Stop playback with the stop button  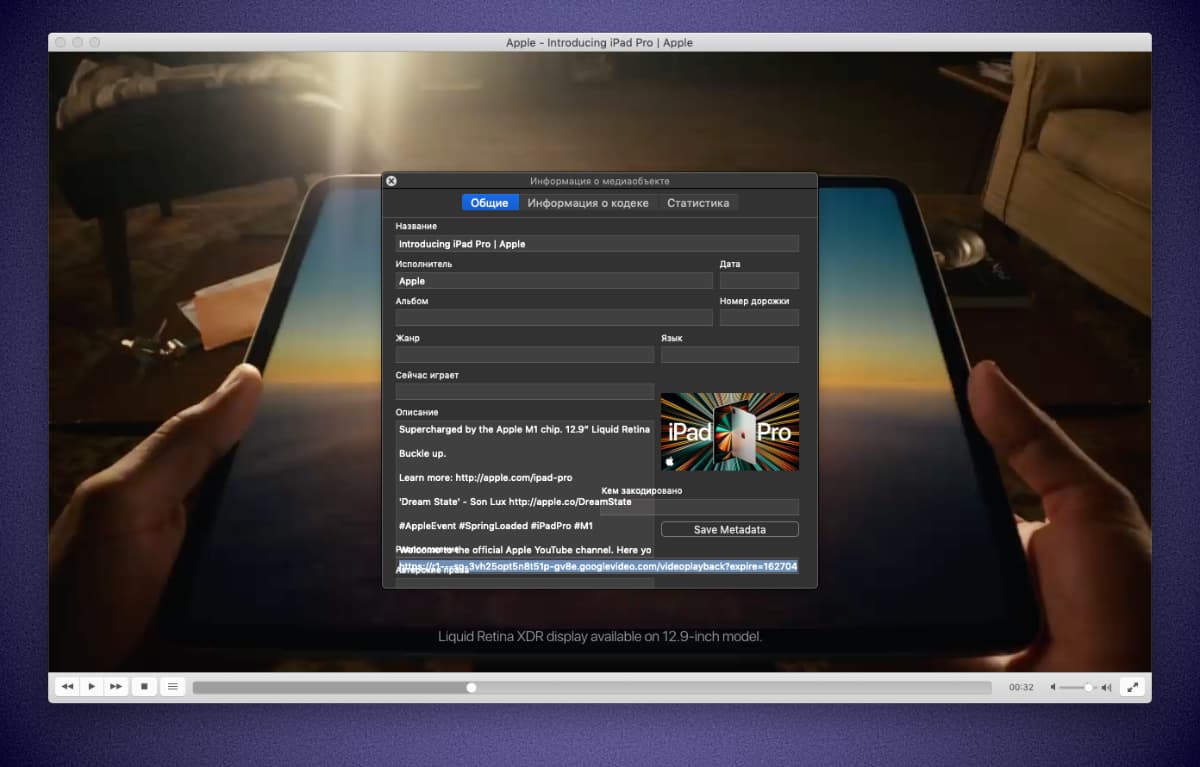(144, 687)
